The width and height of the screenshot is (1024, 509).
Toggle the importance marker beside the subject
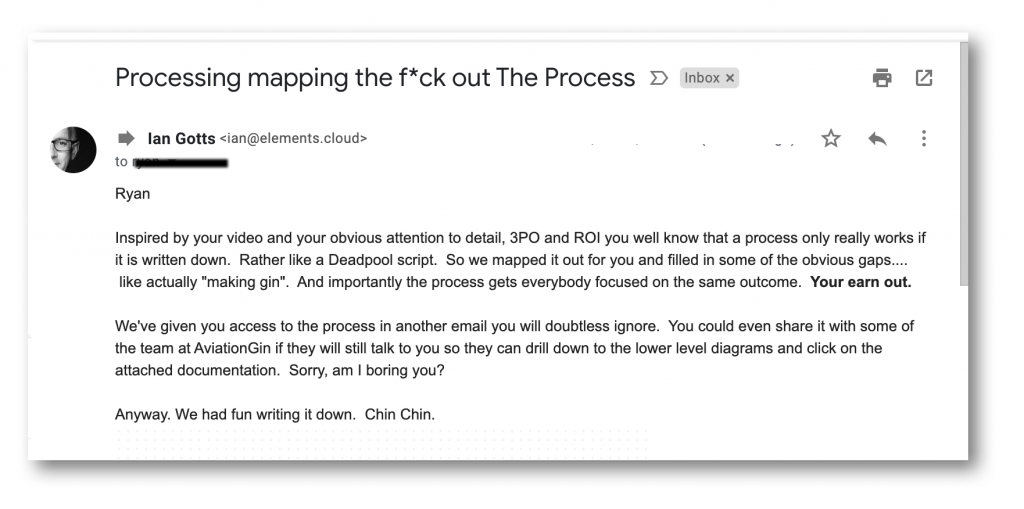pyautogui.click(x=658, y=78)
